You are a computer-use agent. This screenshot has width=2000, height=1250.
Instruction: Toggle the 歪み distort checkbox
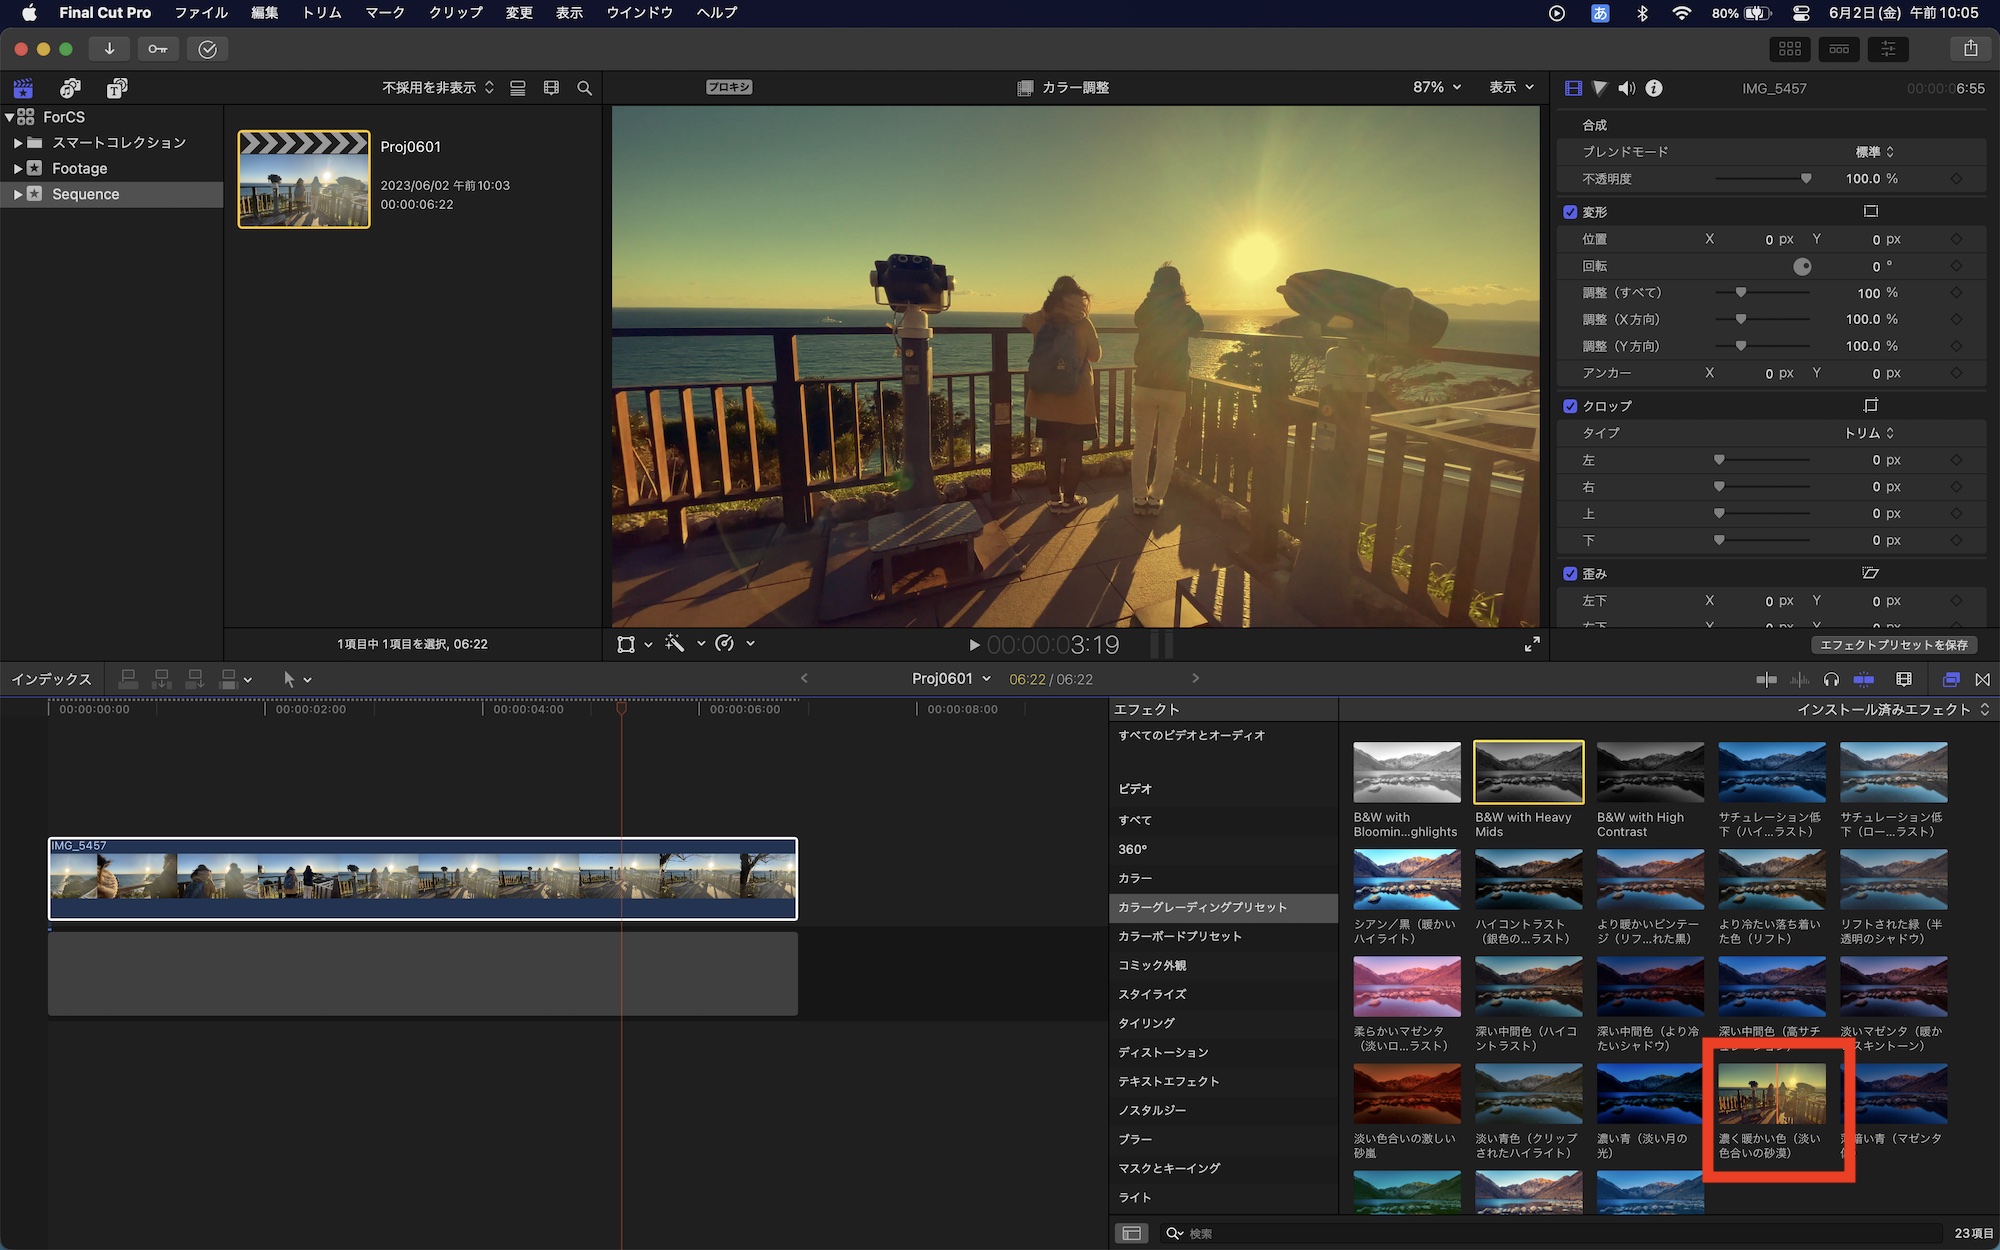[1570, 574]
